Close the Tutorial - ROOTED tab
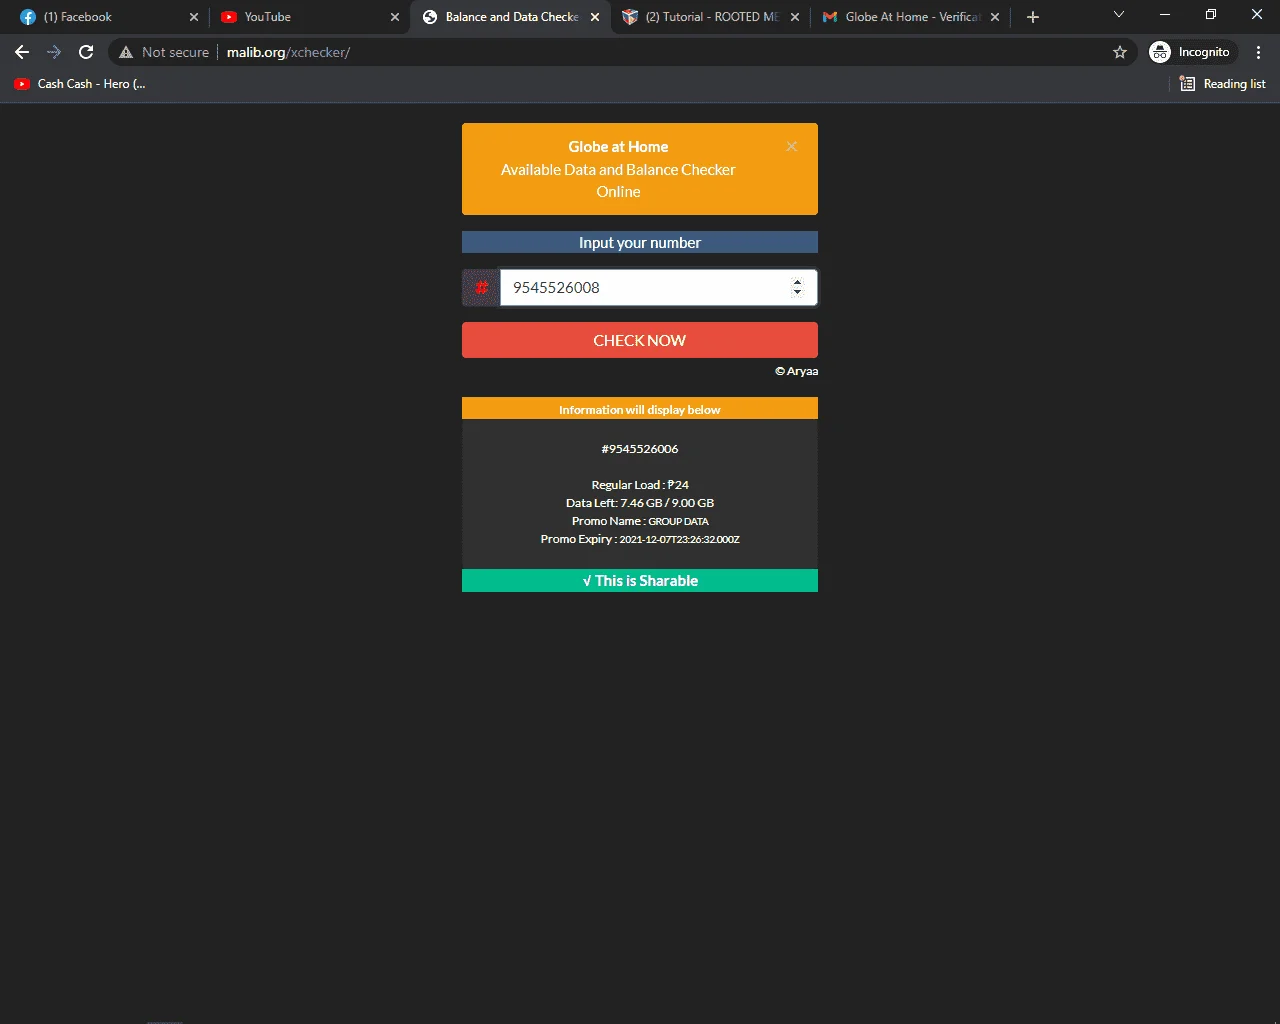The width and height of the screenshot is (1280, 1024). (x=795, y=17)
